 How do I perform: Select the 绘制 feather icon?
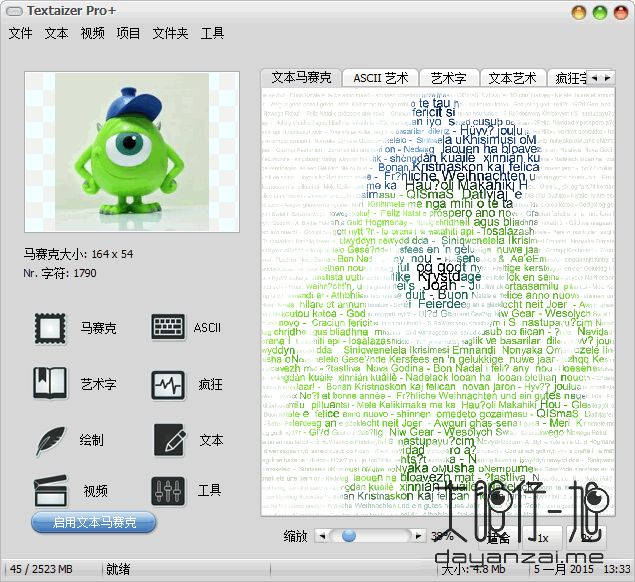click(51, 440)
